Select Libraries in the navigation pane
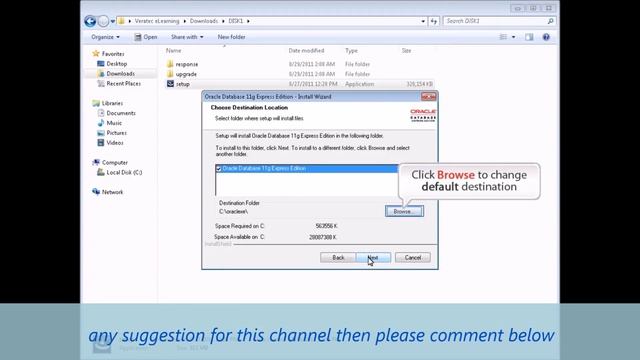The image size is (640, 360). click(112, 103)
